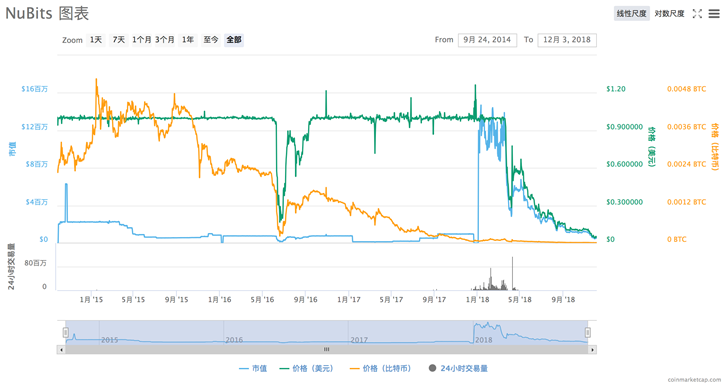Grab the right navigator range handle
The image size is (725, 386).
click(x=588, y=332)
